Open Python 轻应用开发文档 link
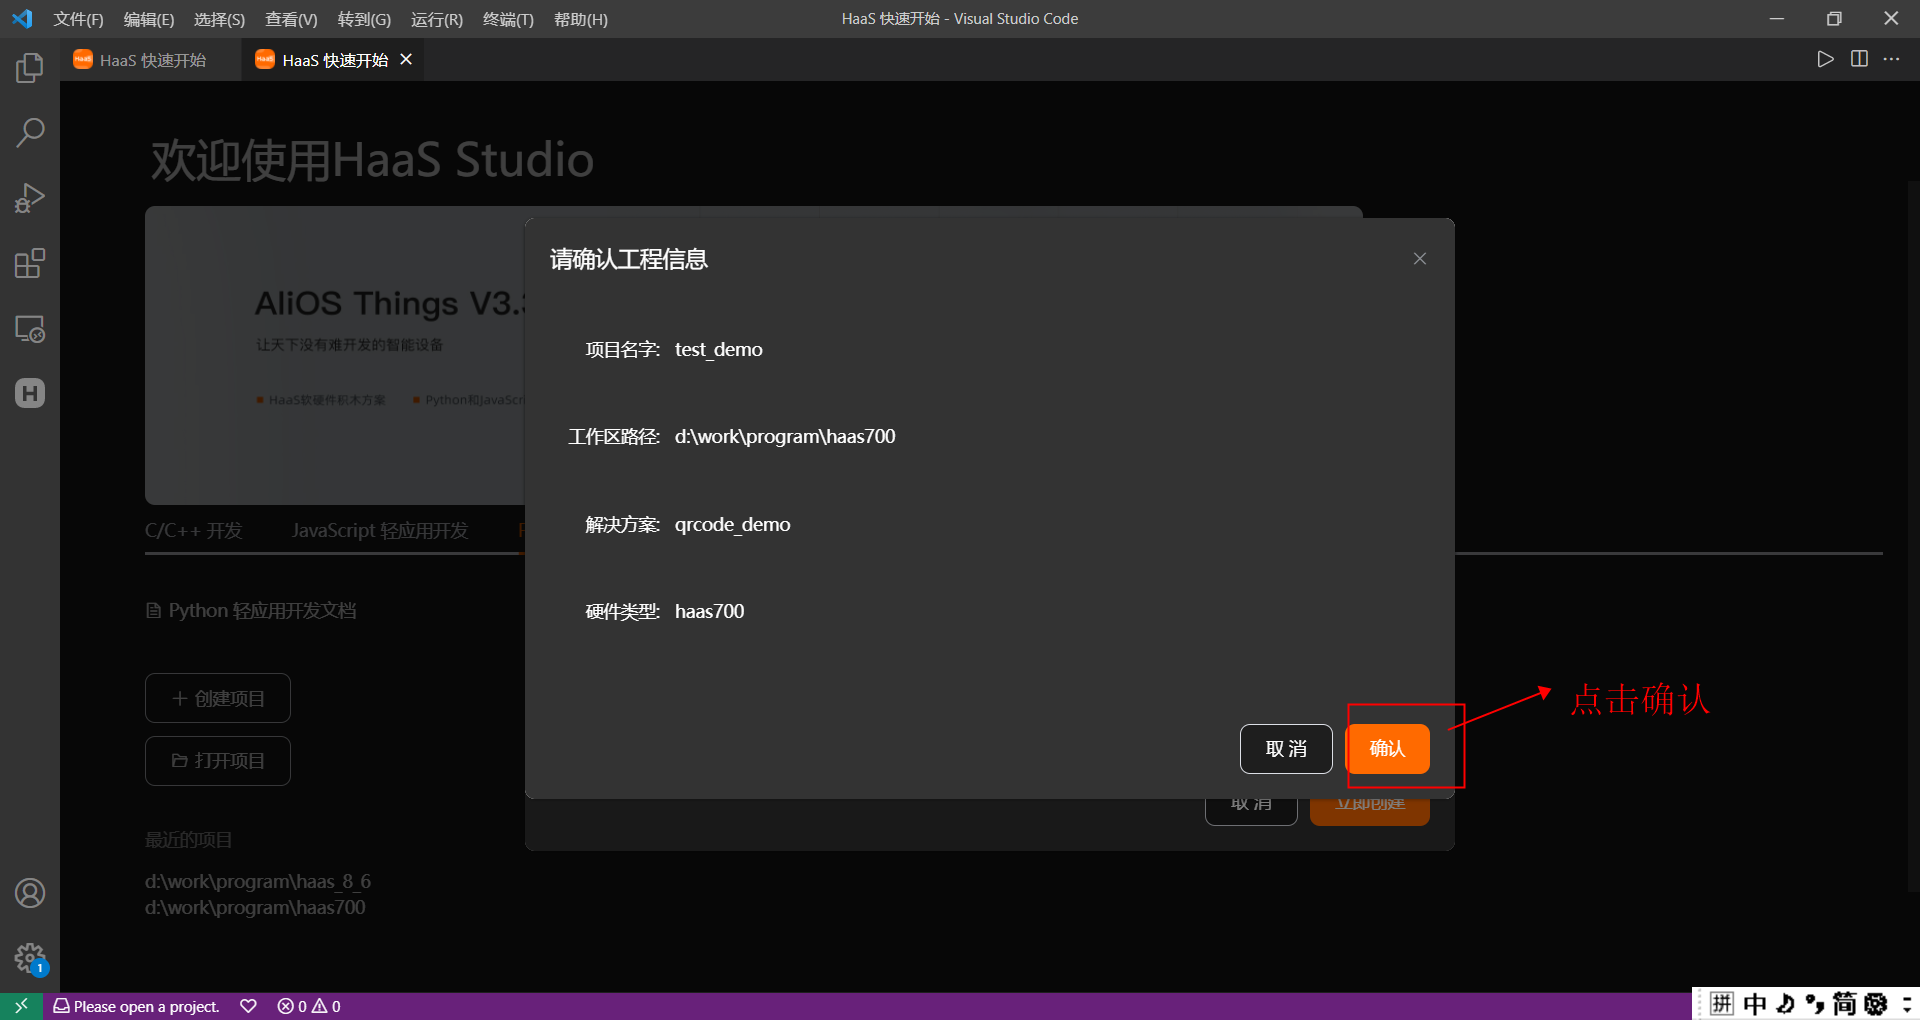The image size is (1920, 1020). coord(251,611)
